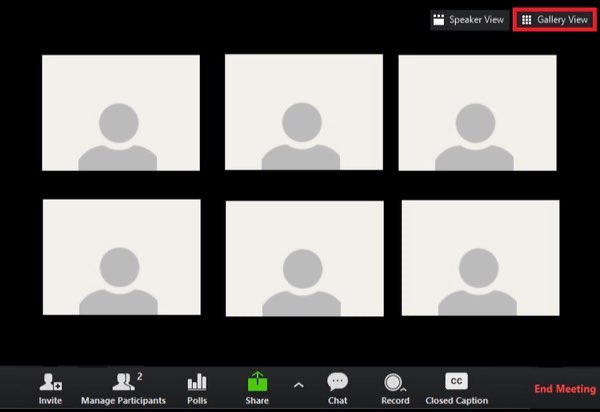Open the Polls bar chart icon
Viewport: 600px width, 412px height.
point(197,382)
